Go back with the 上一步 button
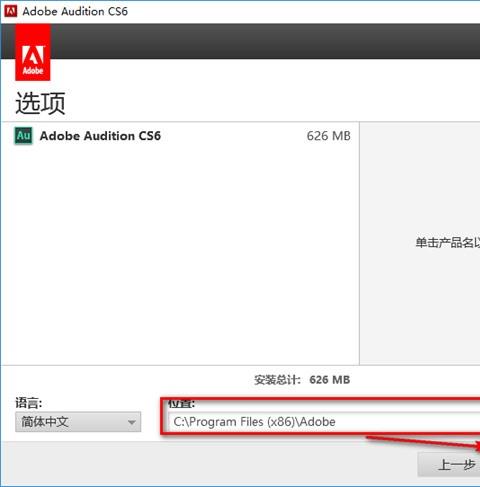Image resolution: width=480 pixels, height=487 pixels. 449,464
